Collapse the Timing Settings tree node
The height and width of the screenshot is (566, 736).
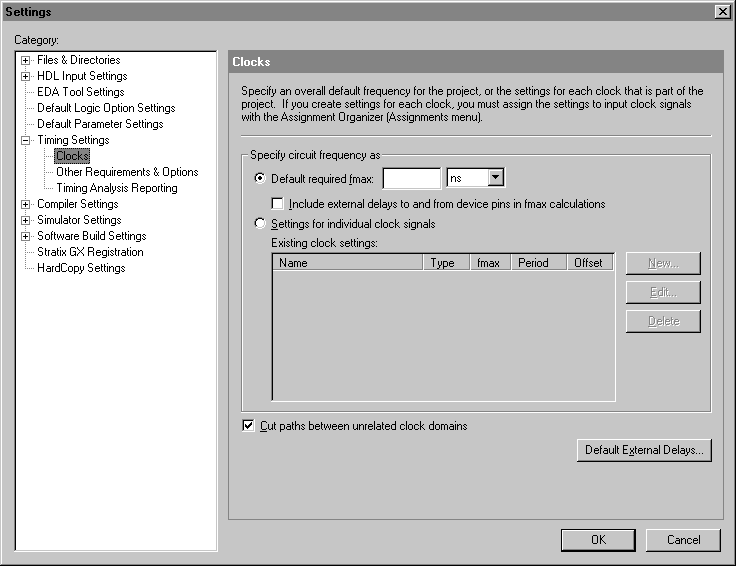click(25, 140)
